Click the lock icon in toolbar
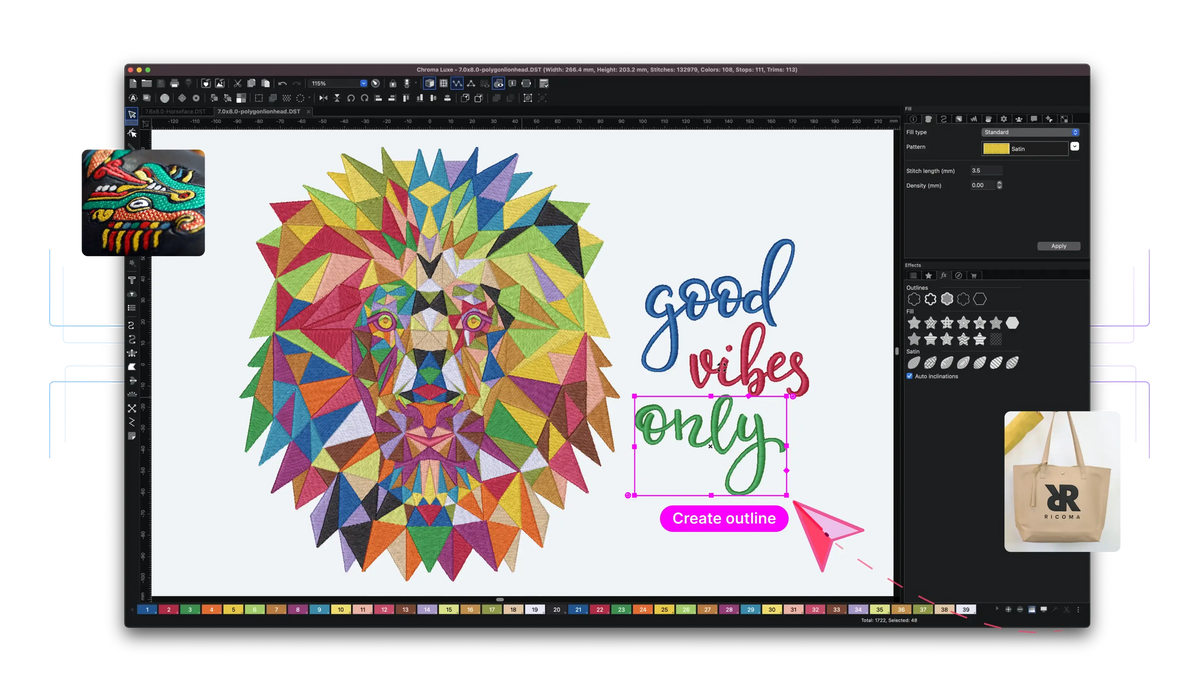 (x=393, y=83)
